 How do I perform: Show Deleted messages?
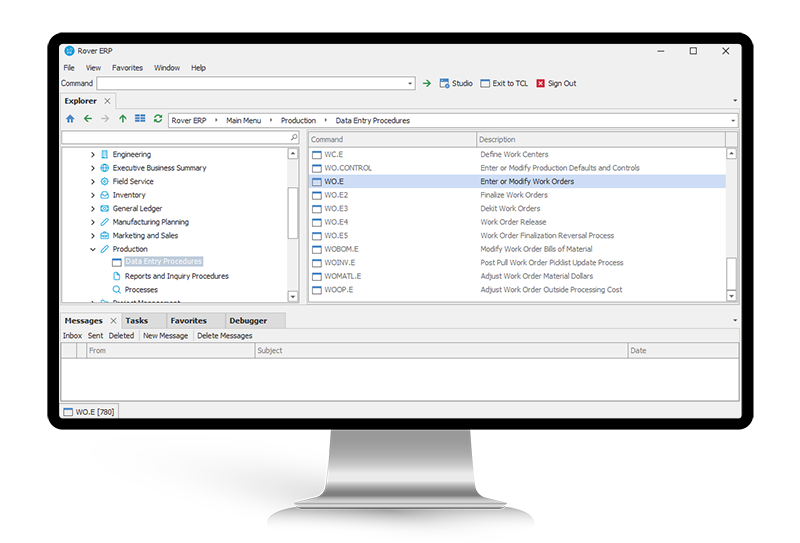click(x=121, y=336)
